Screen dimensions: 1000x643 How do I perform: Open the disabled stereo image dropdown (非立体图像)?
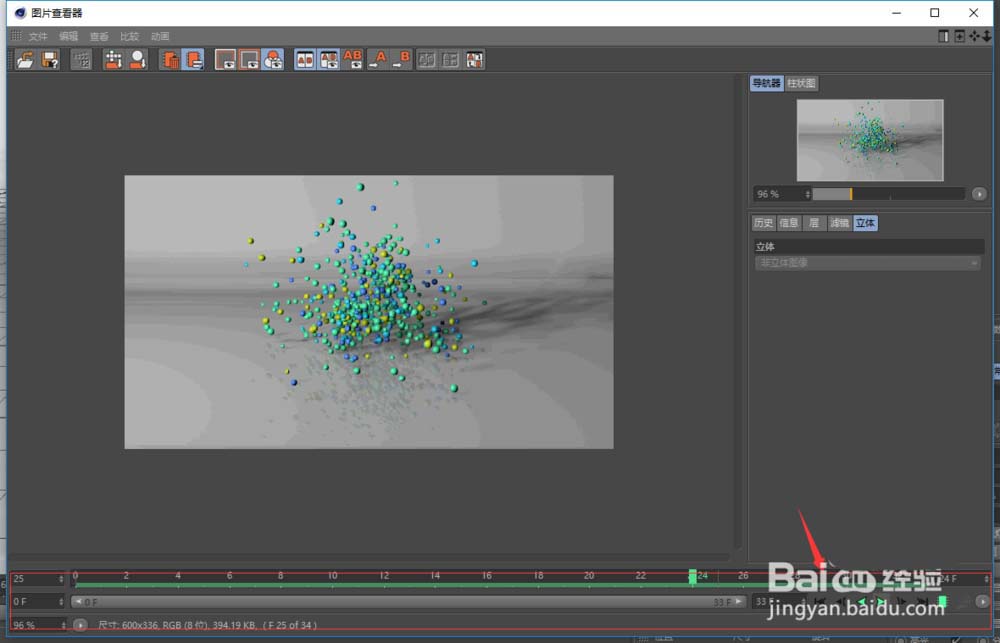click(867, 263)
